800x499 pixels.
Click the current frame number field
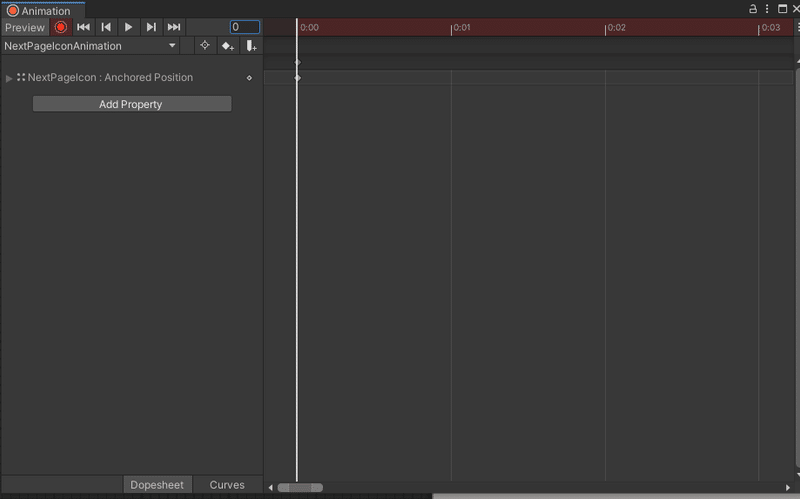(x=244, y=27)
